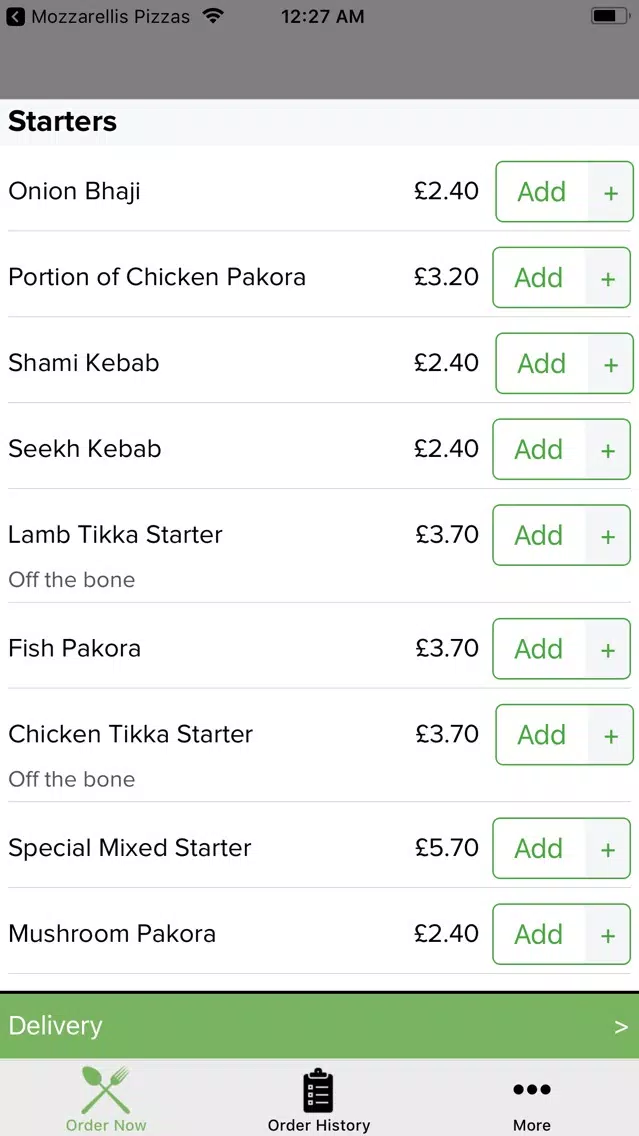Viewport: 639px width, 1136px height.
Task: Tap the Order Now fork and spoon icon
Action: point(106,1090)
